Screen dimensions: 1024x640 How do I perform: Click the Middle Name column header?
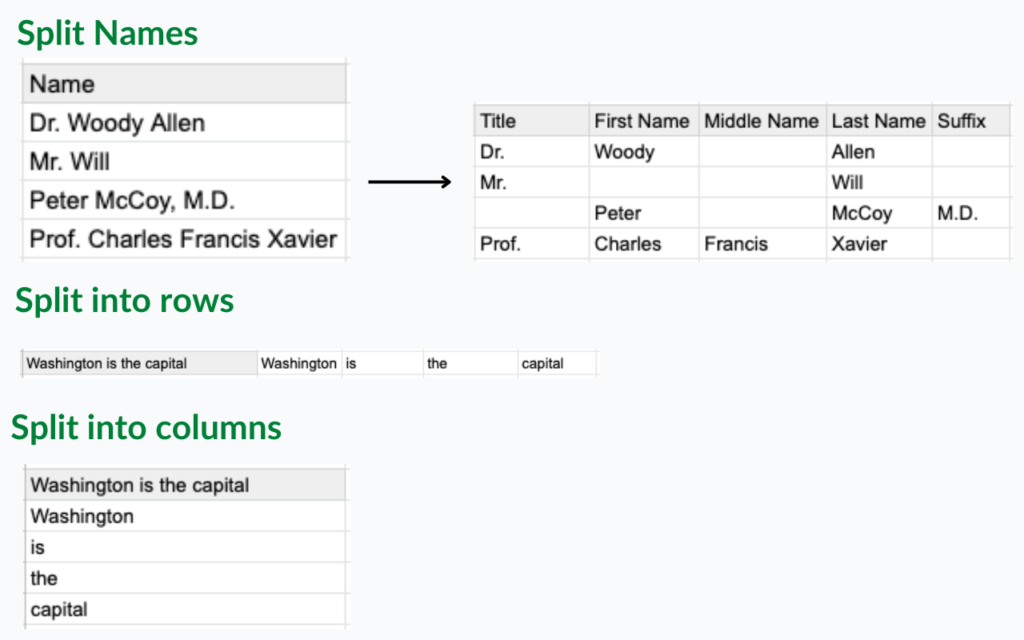coord(763,121)
